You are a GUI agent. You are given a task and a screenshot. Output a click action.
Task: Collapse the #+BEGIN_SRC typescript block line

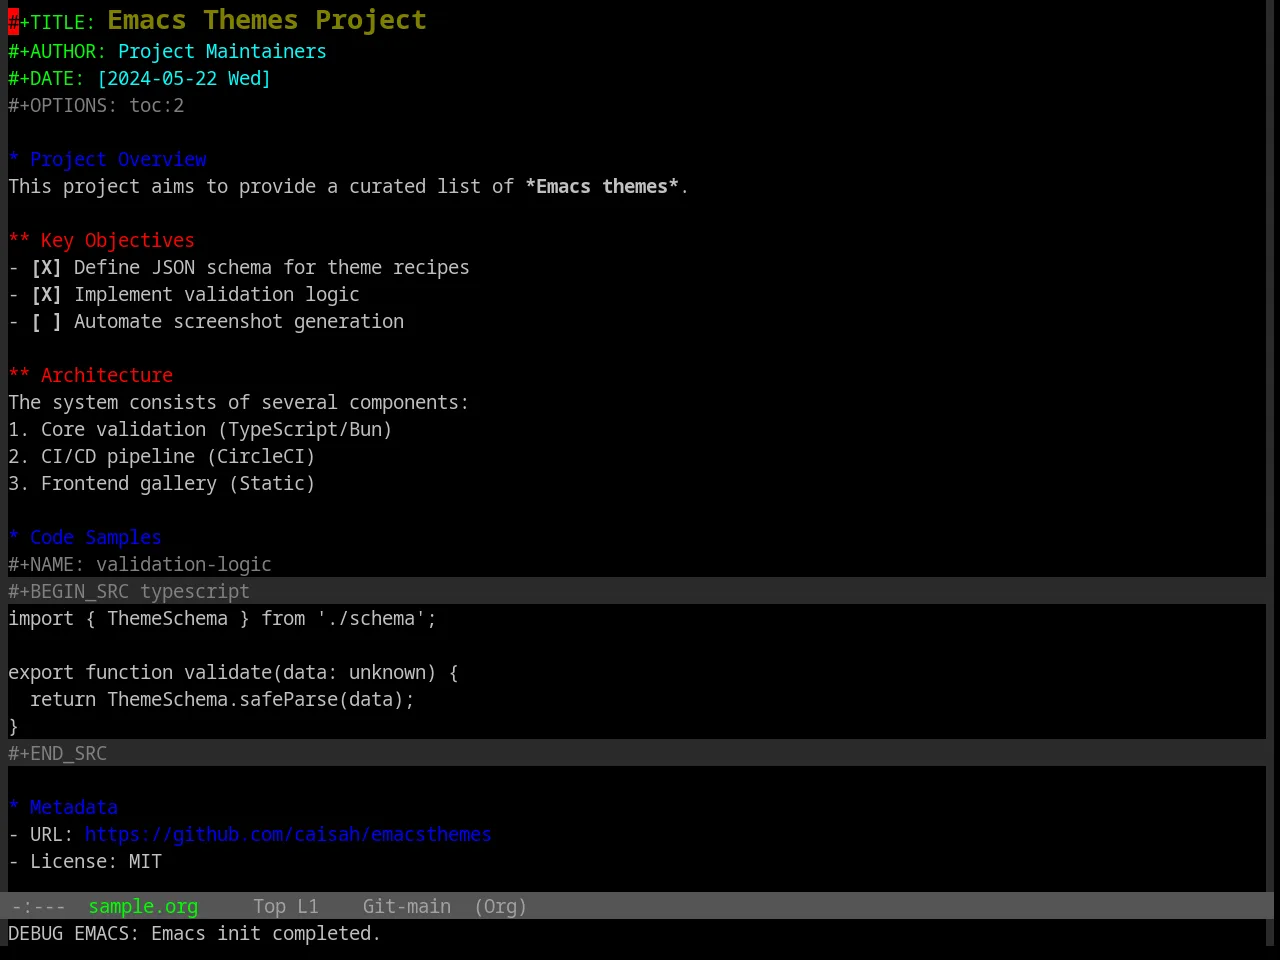(x=637, y=591)
